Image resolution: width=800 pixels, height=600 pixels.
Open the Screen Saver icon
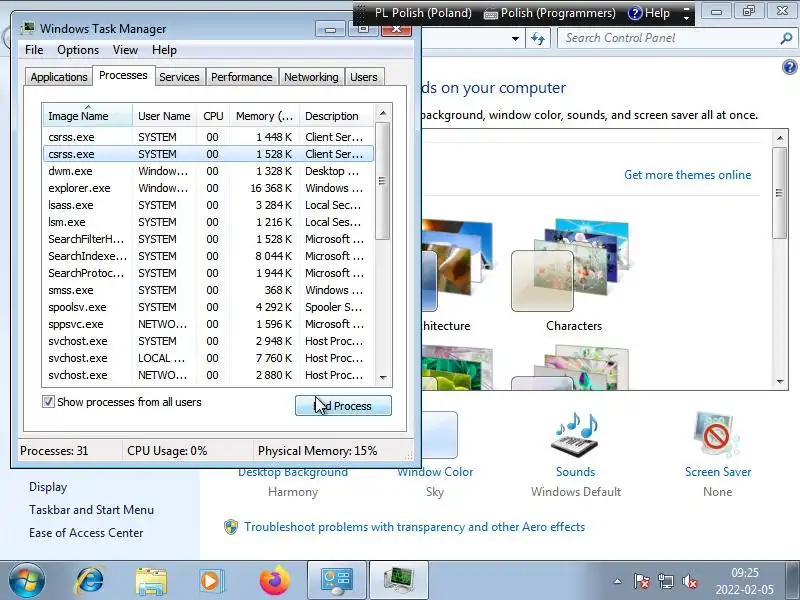[x=717, y=435]
